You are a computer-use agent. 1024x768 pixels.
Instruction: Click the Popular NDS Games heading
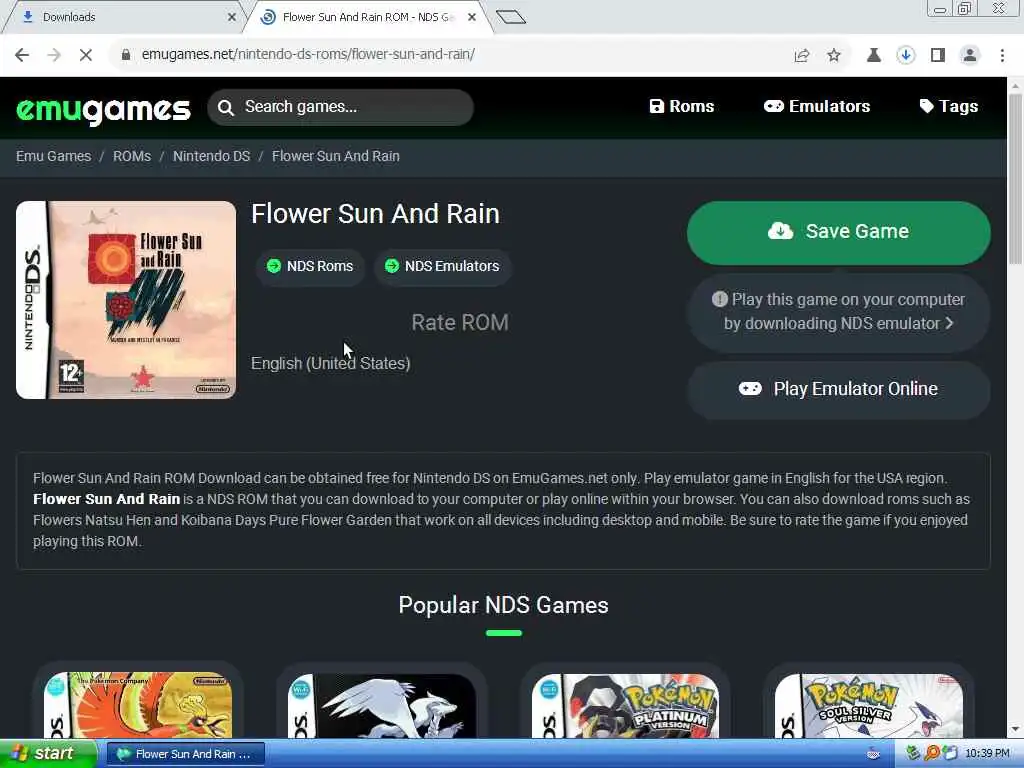(x=504, y=605)
